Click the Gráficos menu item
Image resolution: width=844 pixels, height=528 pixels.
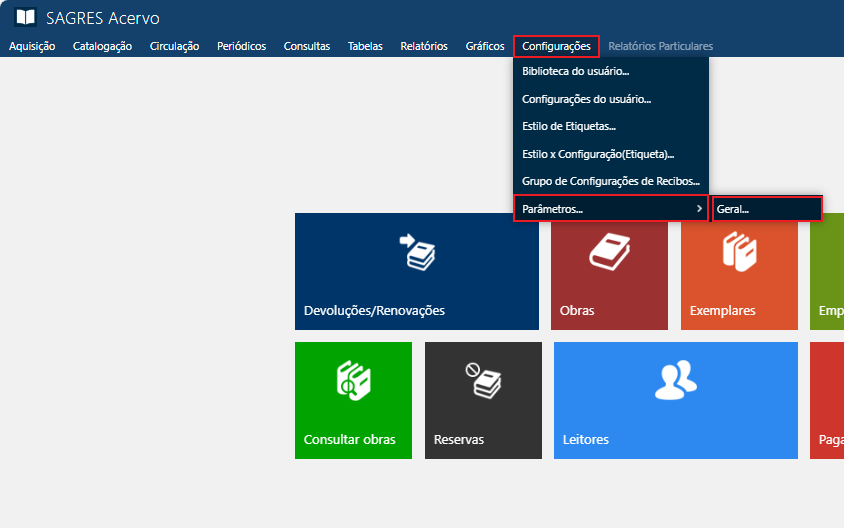(x=485, y=46)
